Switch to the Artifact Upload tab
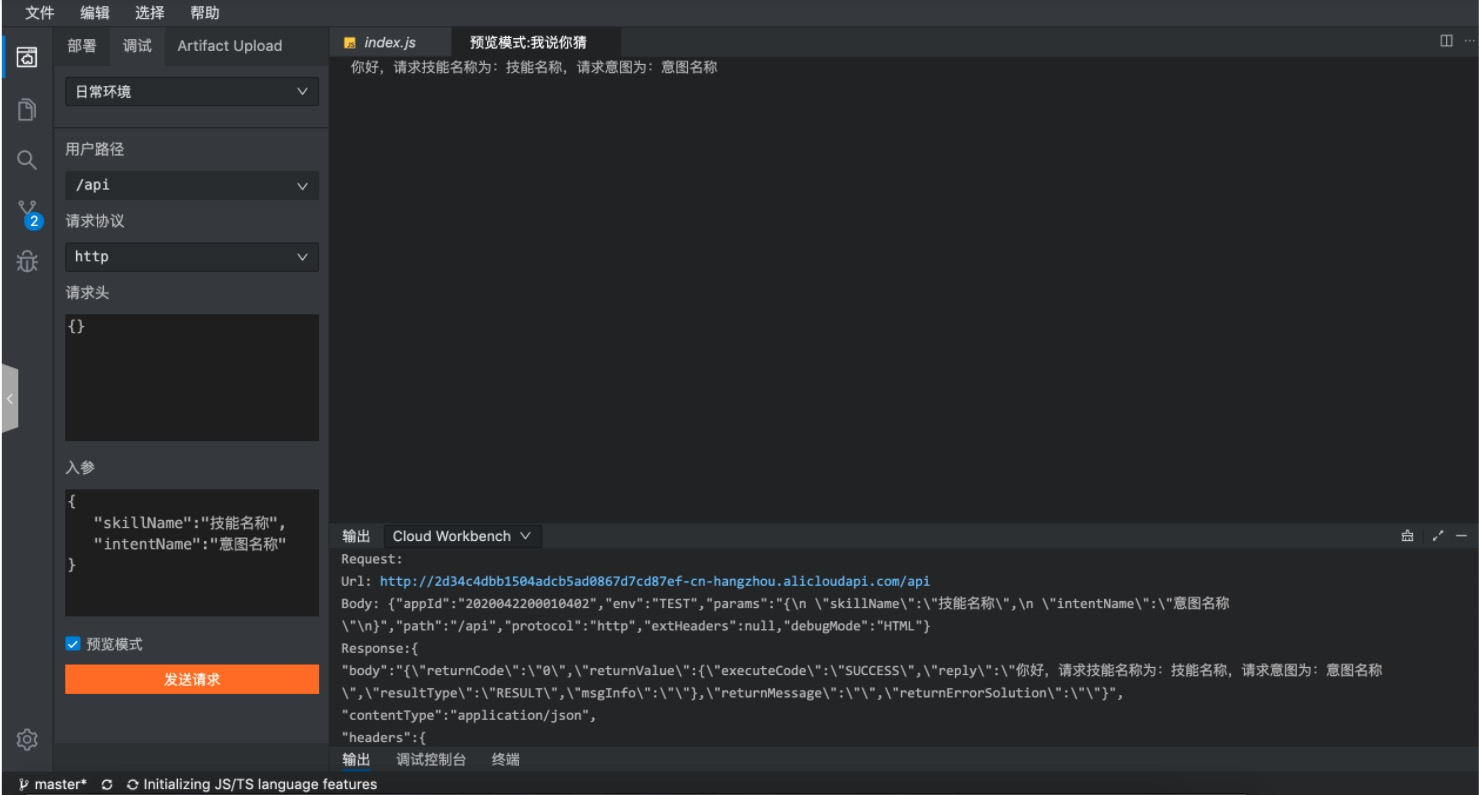Image resolution: width=1479 pixels, height=795 pixels. pos(230,46)
